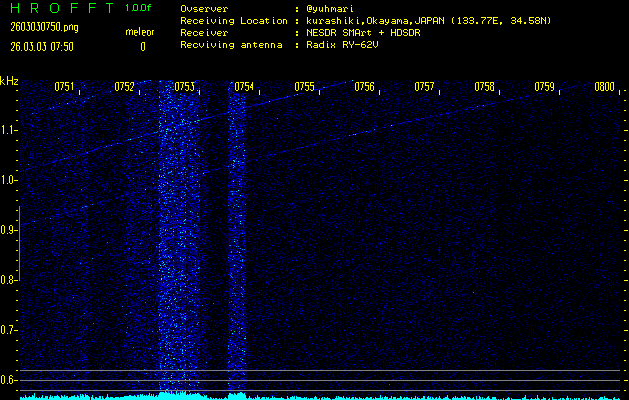Click the cyan signal level graph at bottom
The height and width of the screenshot is (400, 629).
(x=314, y=396)
